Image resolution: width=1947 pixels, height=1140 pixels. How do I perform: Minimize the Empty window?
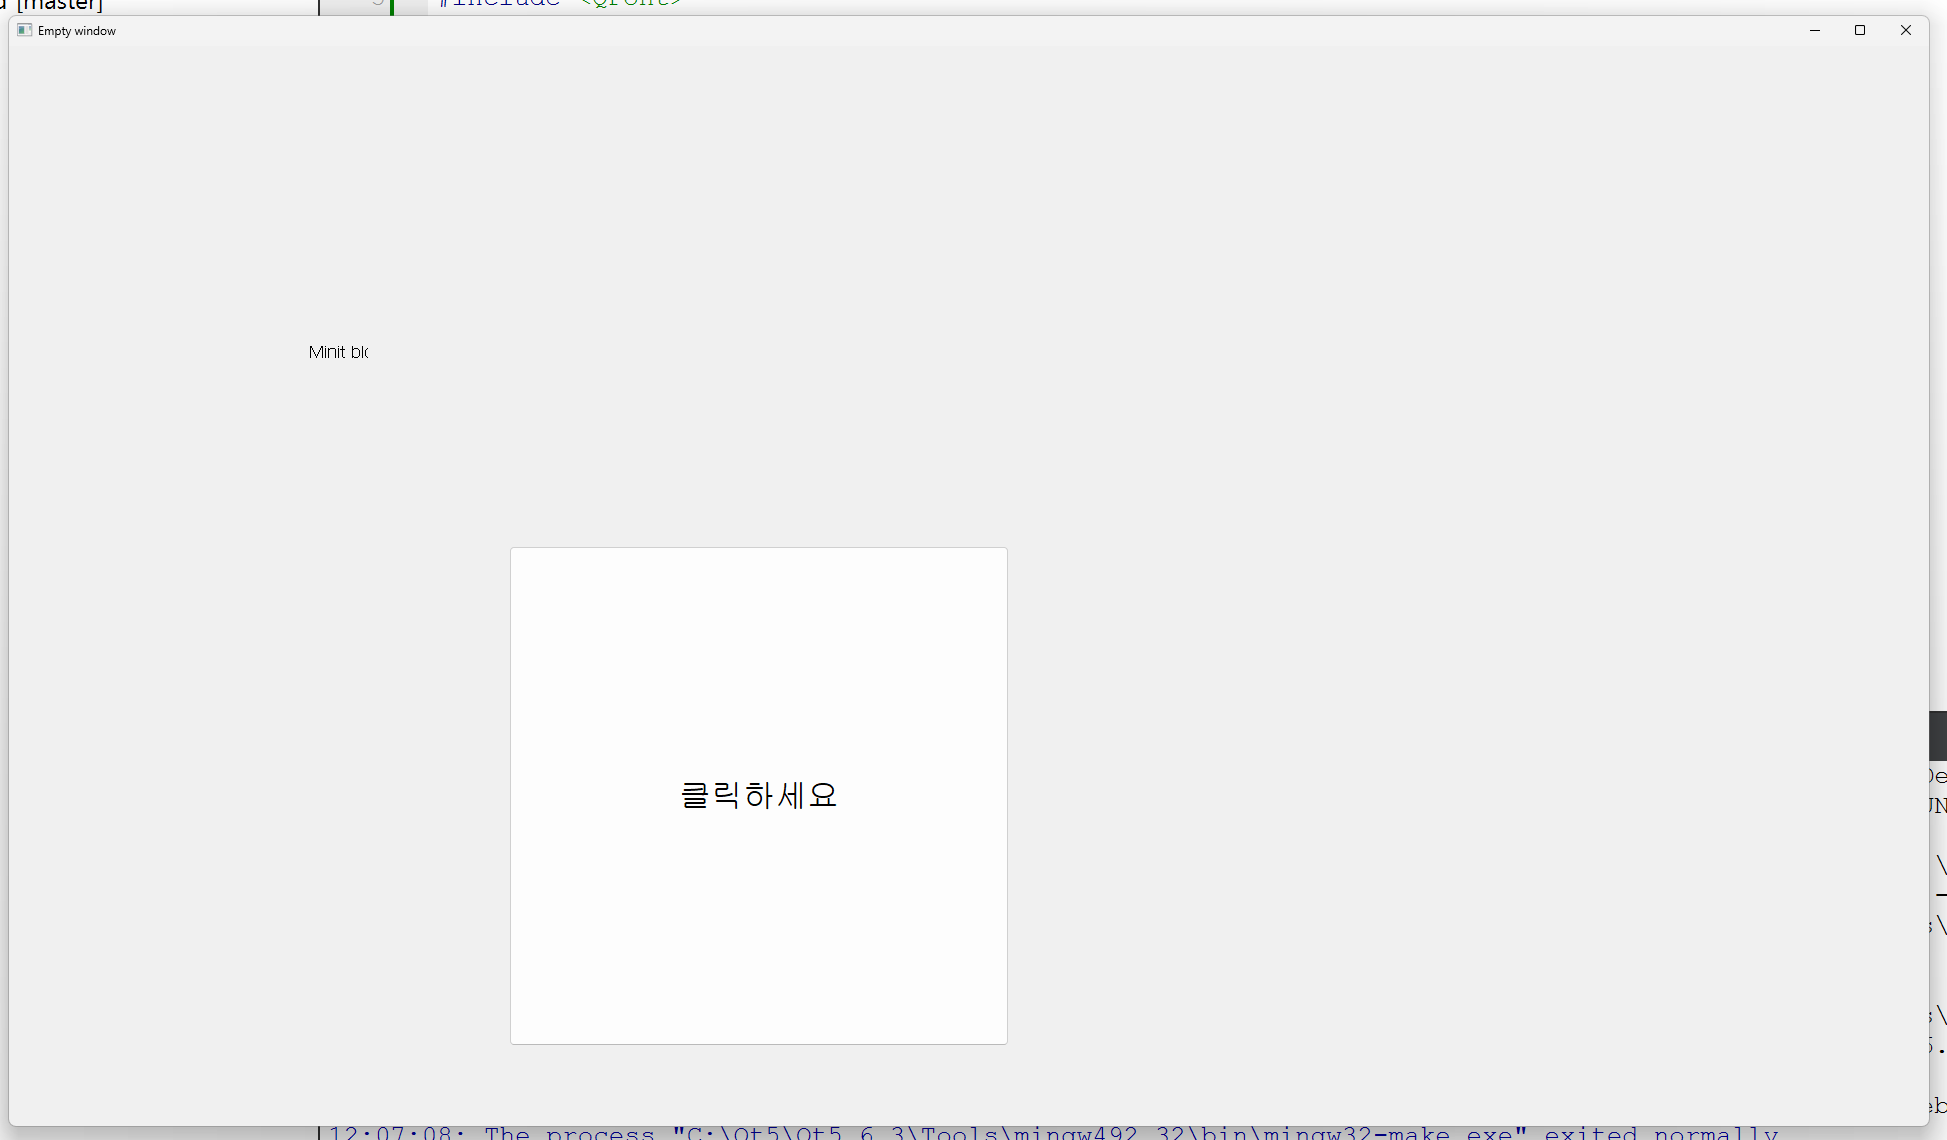(x=1814, y=30)
